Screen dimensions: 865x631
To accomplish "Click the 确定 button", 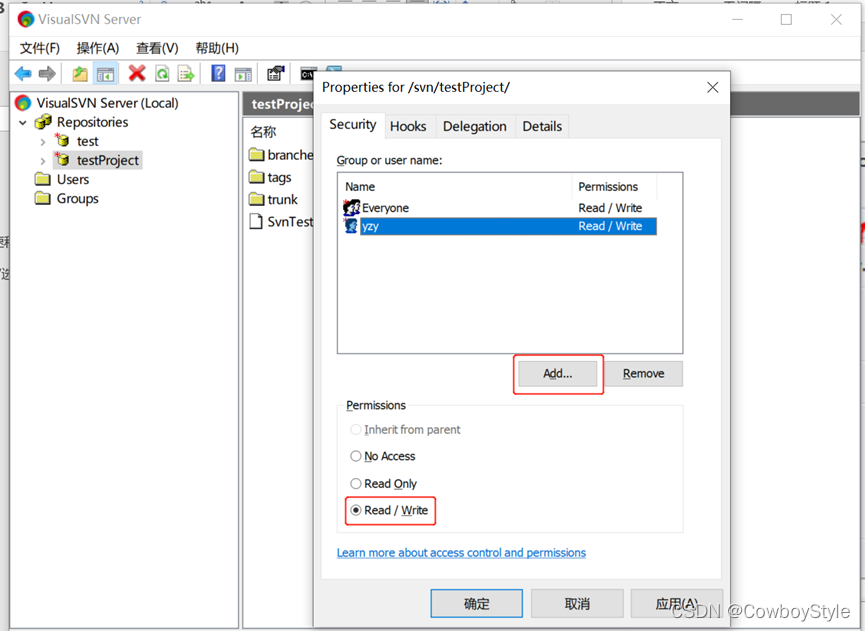I will click(477, 603).
